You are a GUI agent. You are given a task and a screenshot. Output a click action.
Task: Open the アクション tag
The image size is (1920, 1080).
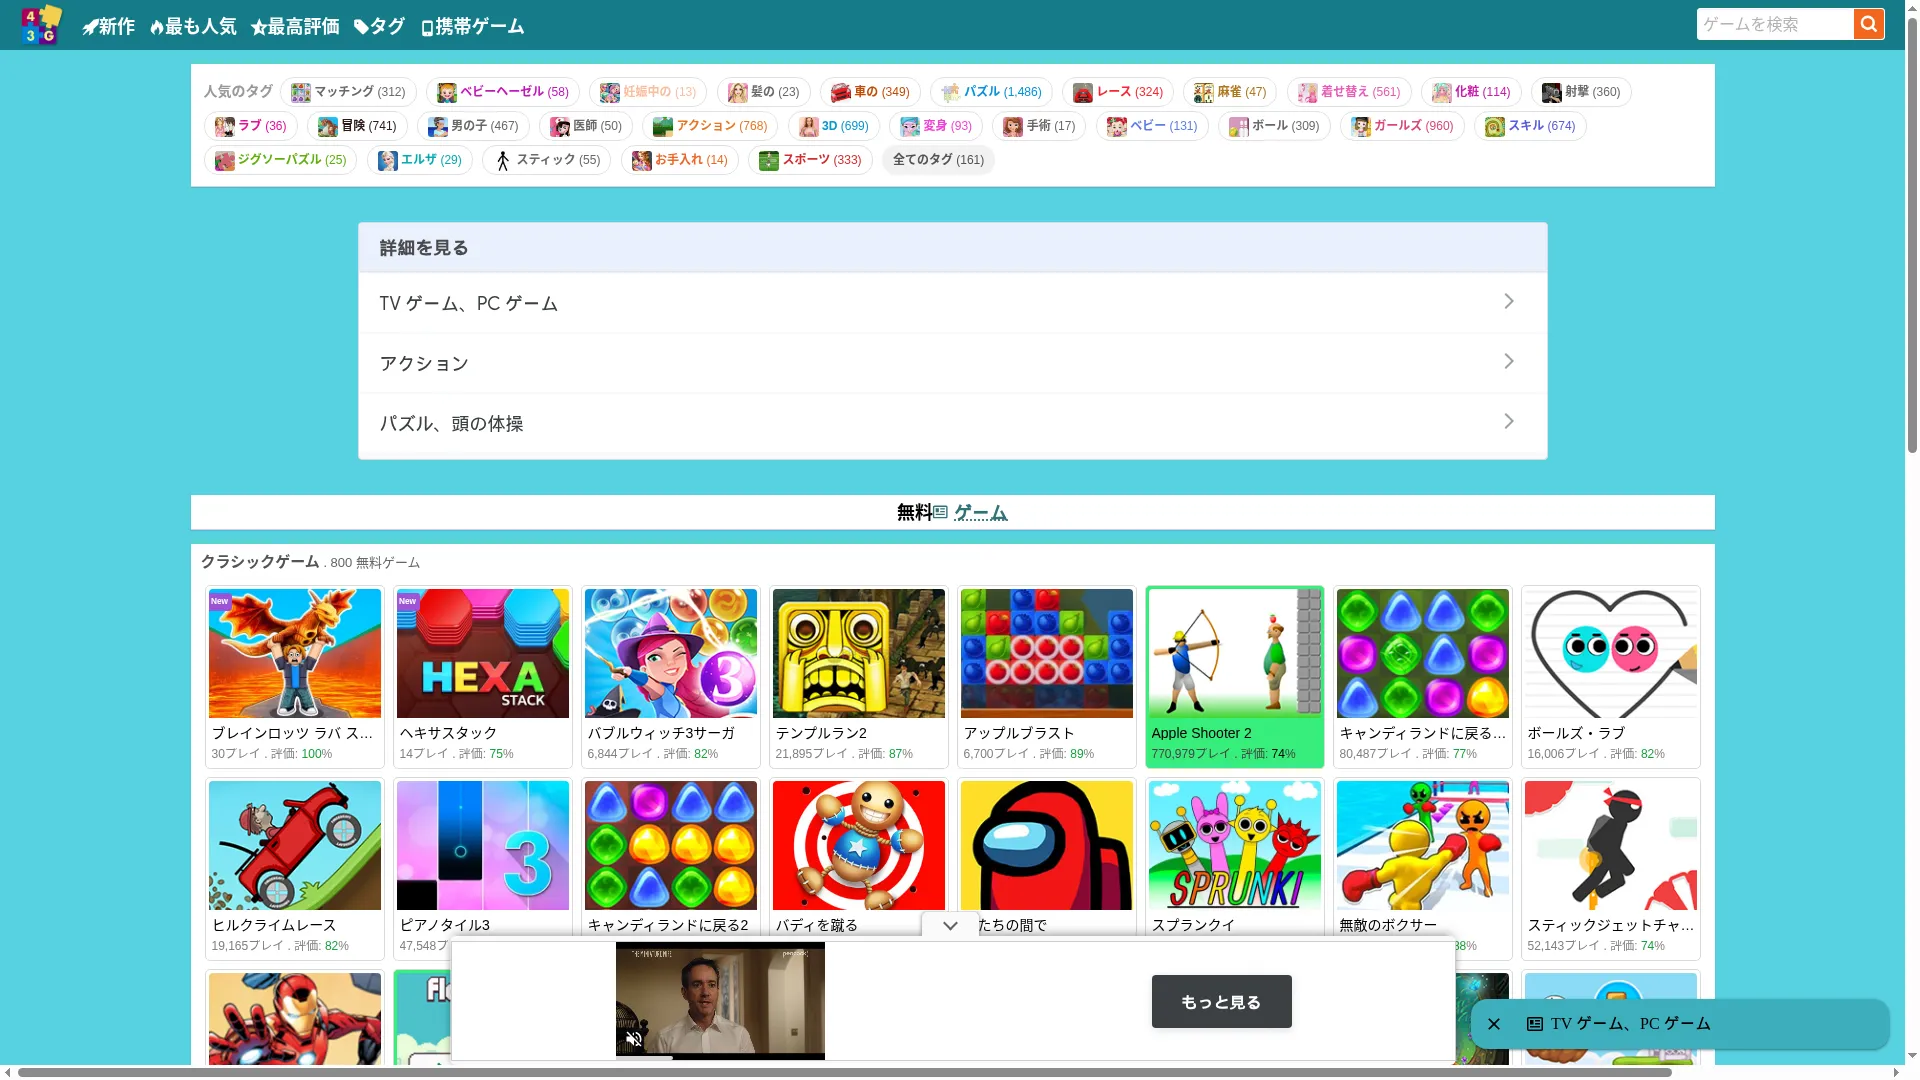click(710, 126)
